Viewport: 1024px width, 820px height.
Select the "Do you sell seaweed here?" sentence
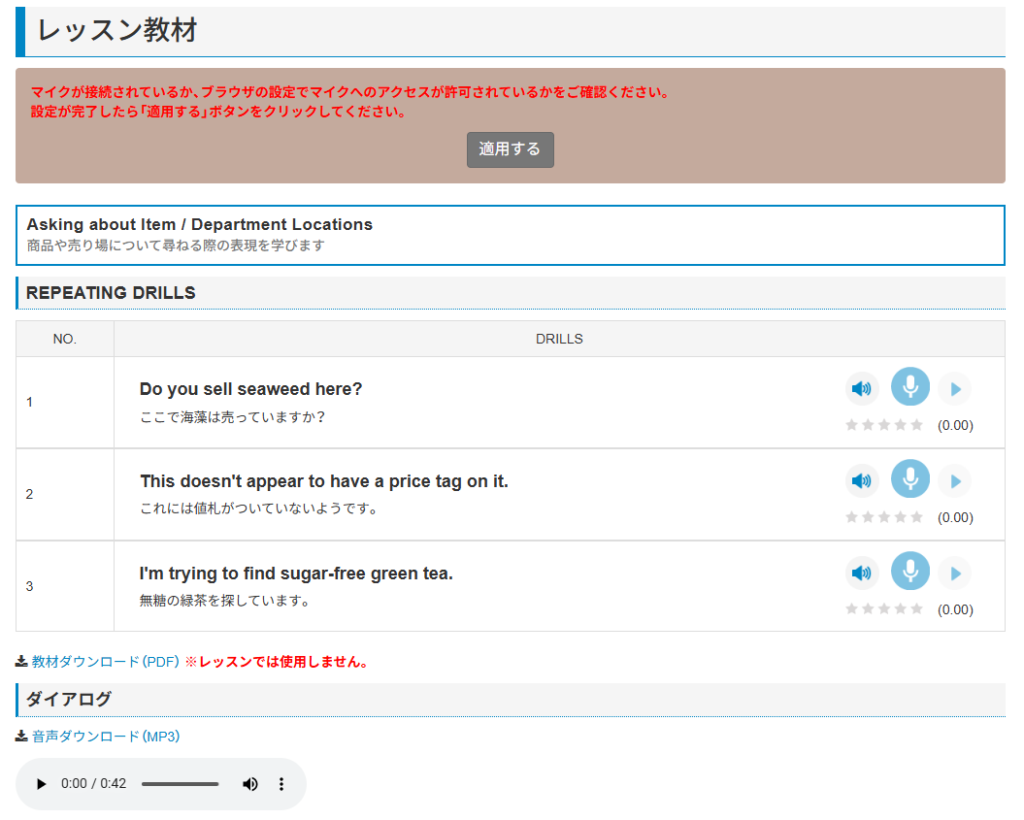[x=251, y=389]
